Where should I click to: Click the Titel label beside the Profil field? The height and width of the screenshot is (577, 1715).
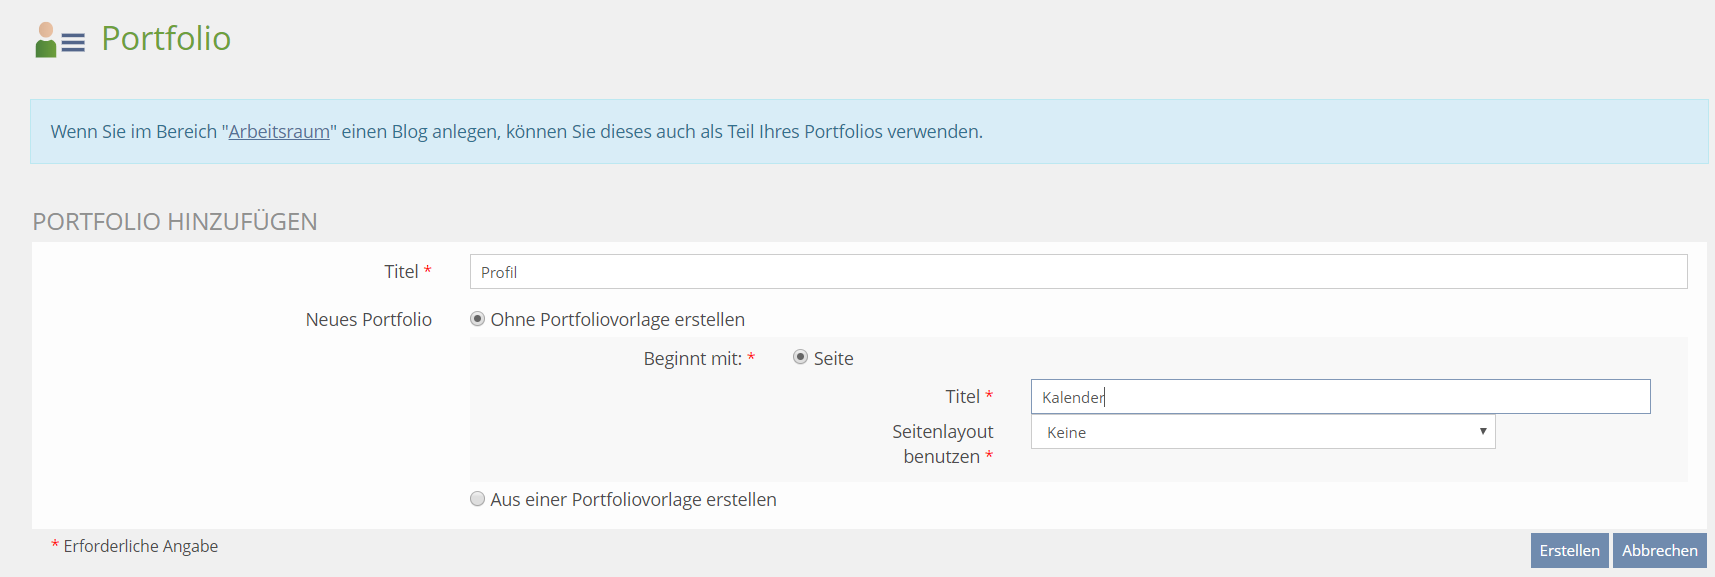tap(401, 272)
